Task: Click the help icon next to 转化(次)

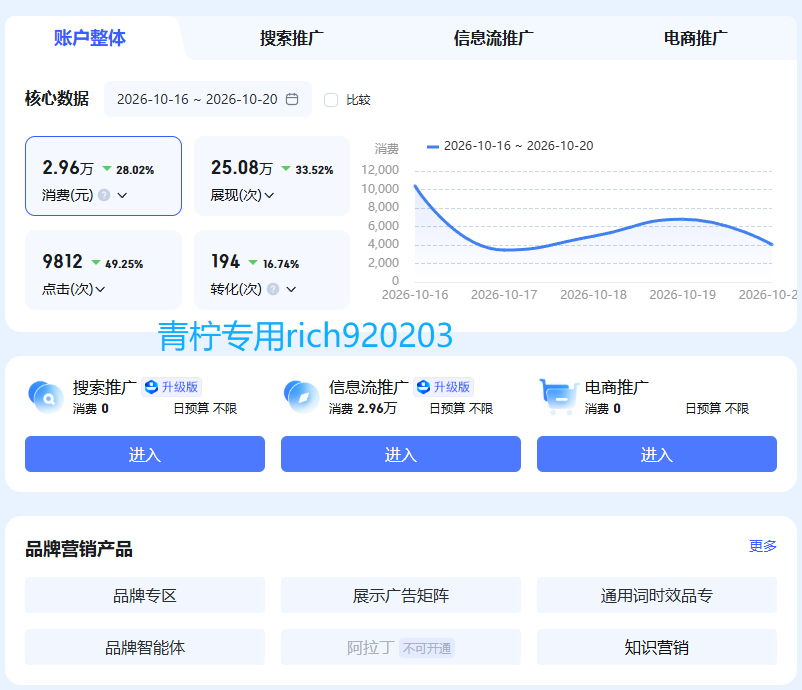Action: (x=273, y=289)
